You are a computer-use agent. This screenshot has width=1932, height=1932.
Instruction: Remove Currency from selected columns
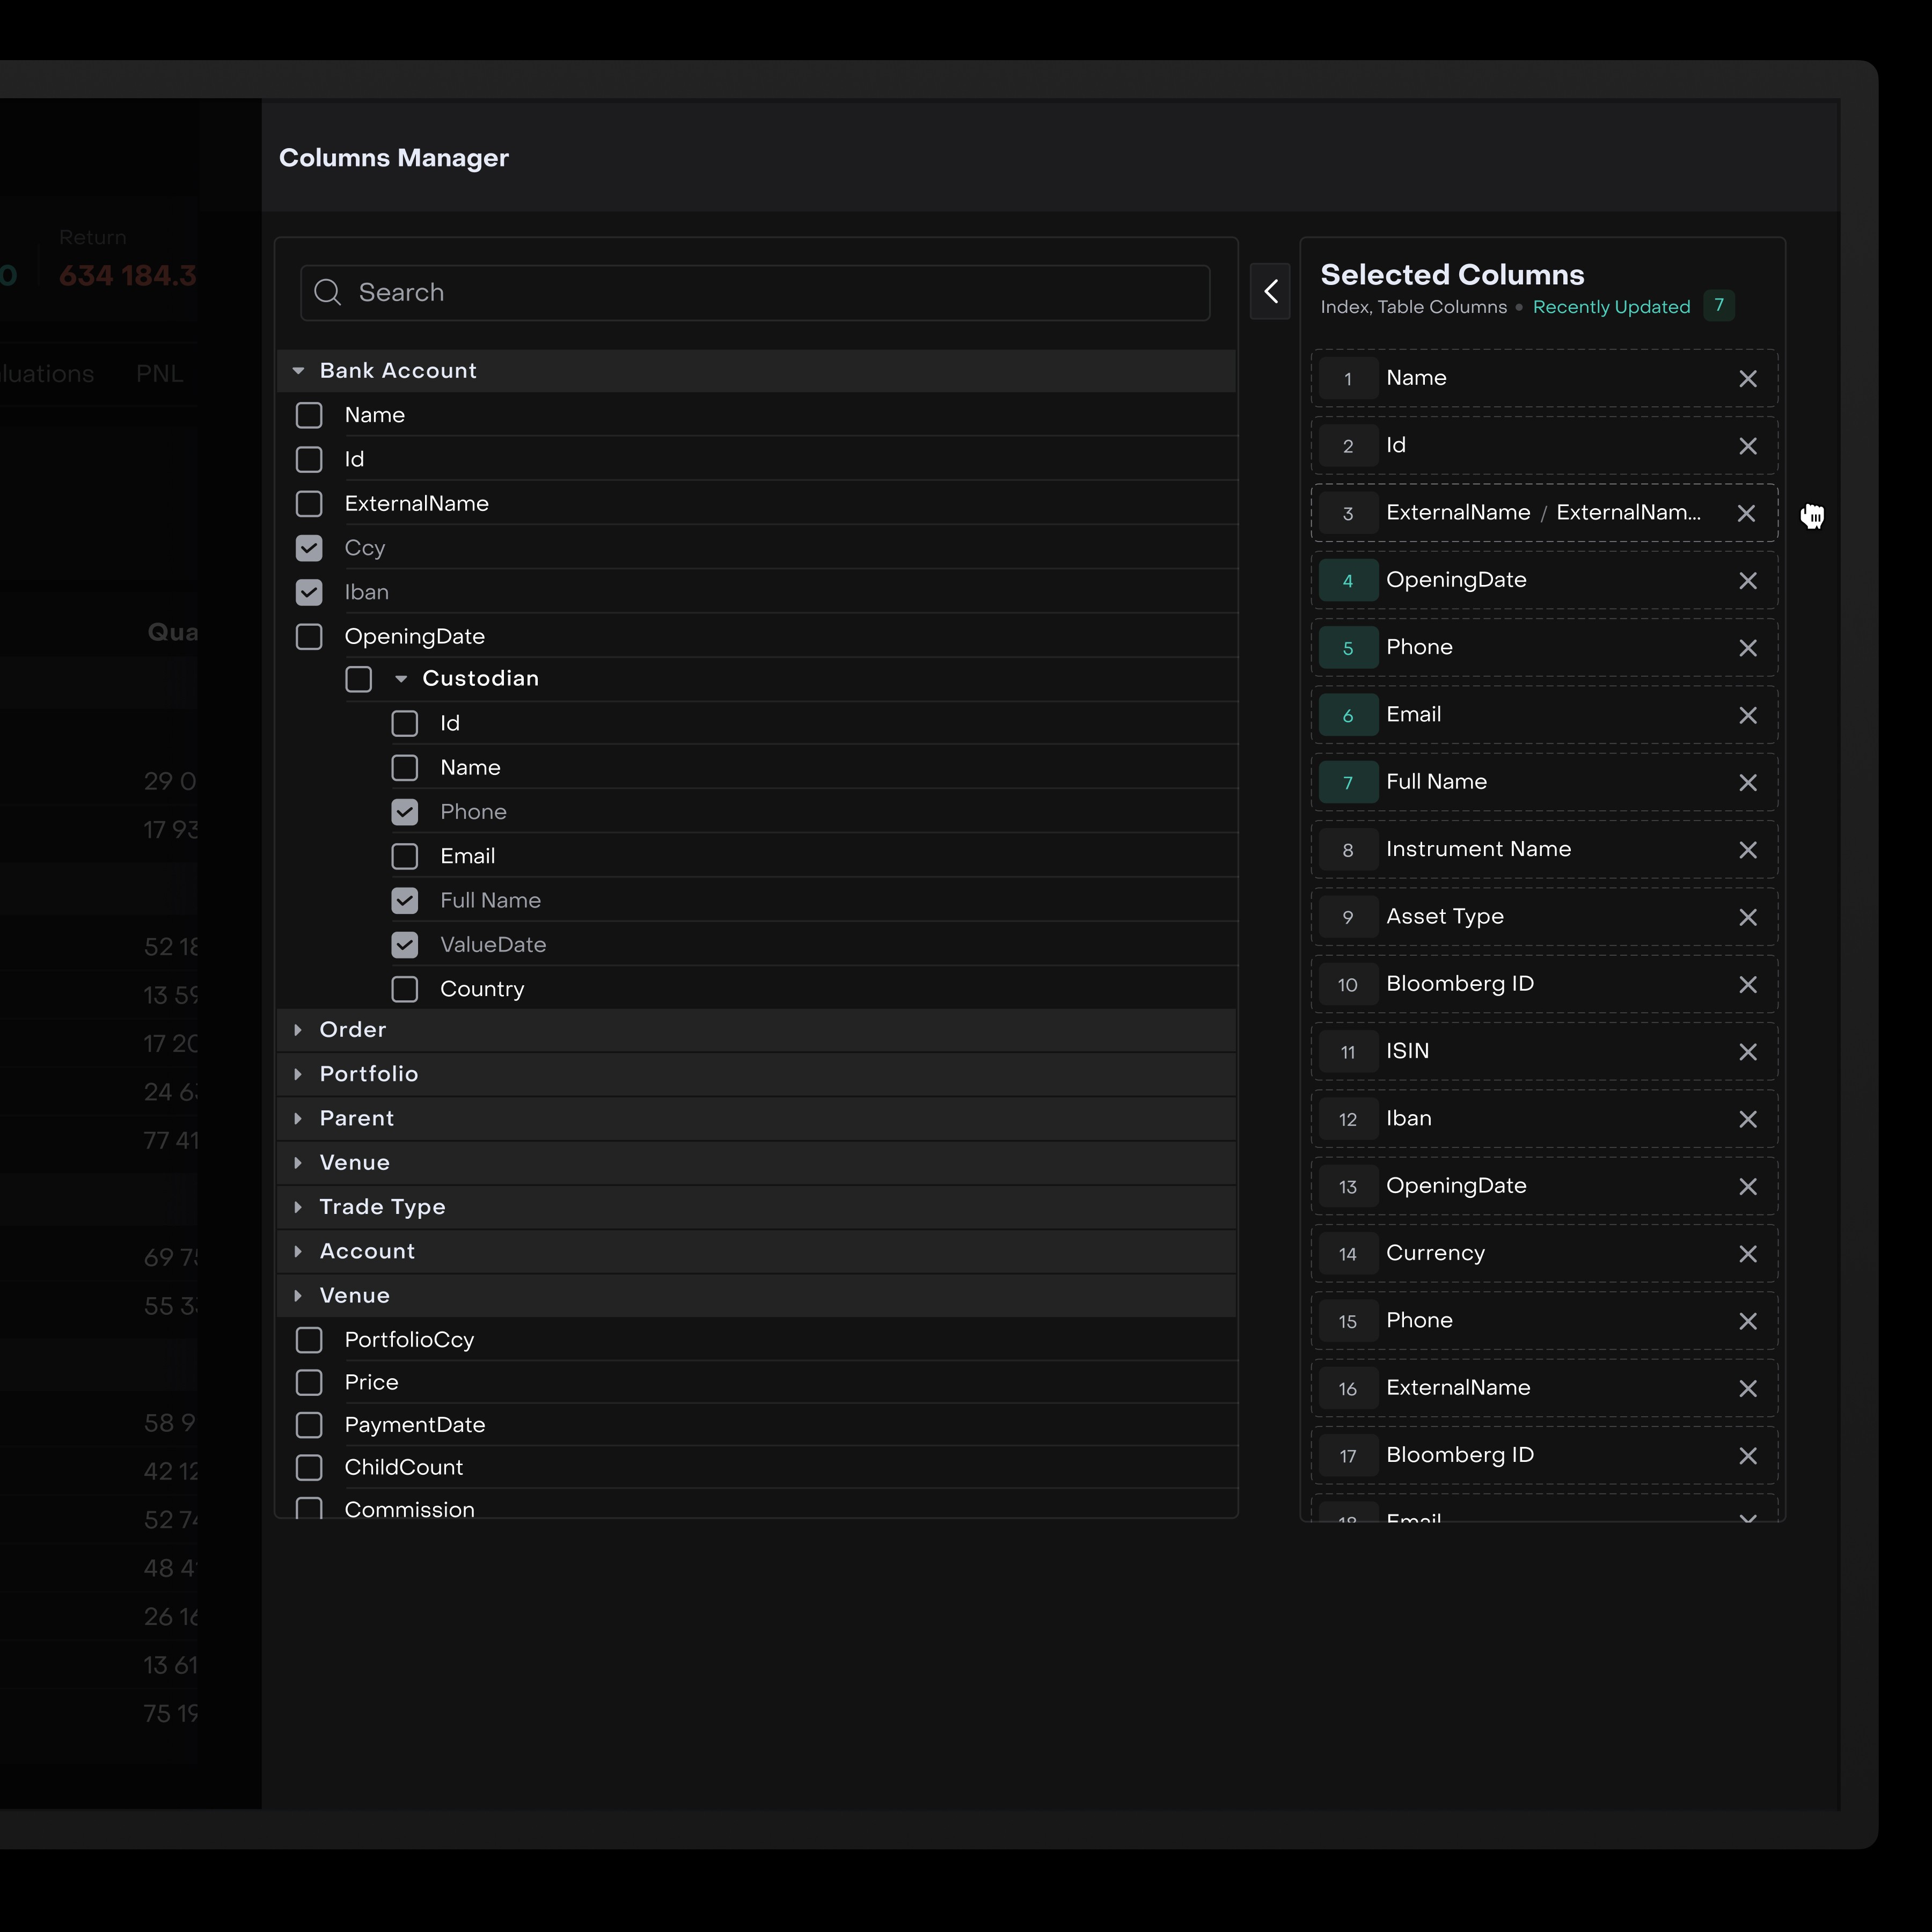1747,1254
